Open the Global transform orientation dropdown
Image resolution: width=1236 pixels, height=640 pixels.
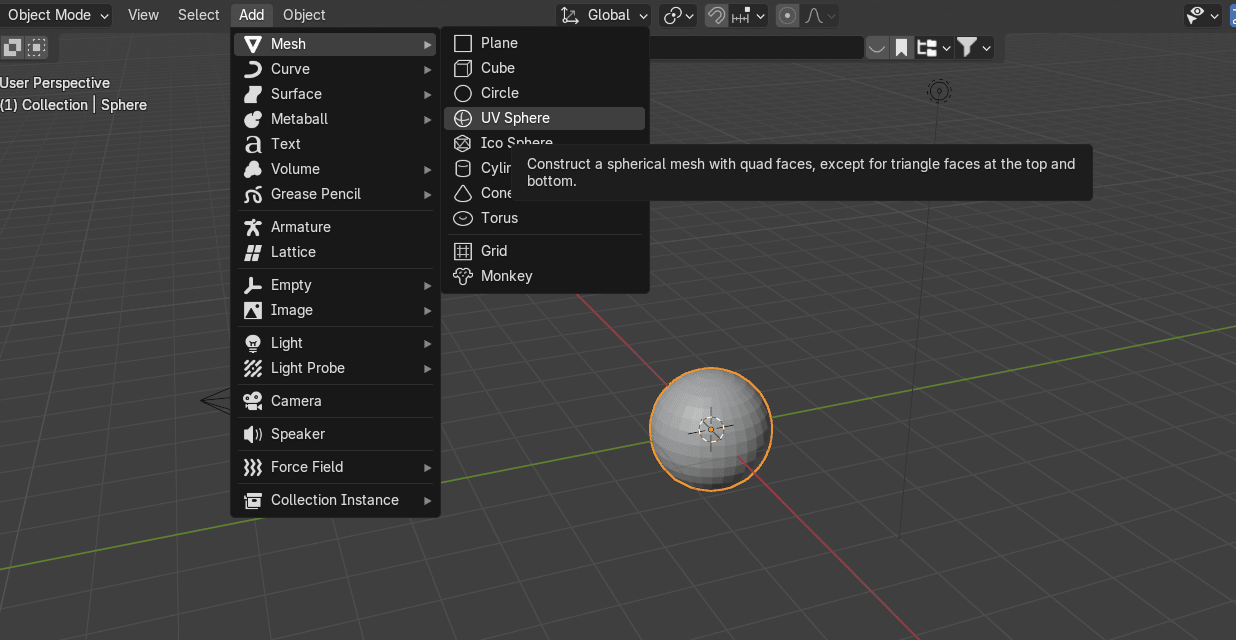(605, 15)
